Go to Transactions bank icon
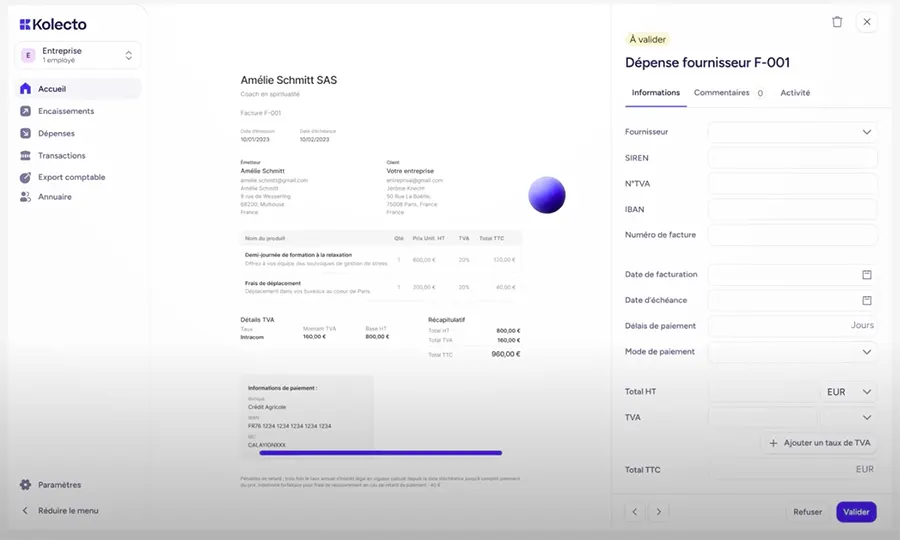Viewport: 900px width, 540px height. coord(25,156)
